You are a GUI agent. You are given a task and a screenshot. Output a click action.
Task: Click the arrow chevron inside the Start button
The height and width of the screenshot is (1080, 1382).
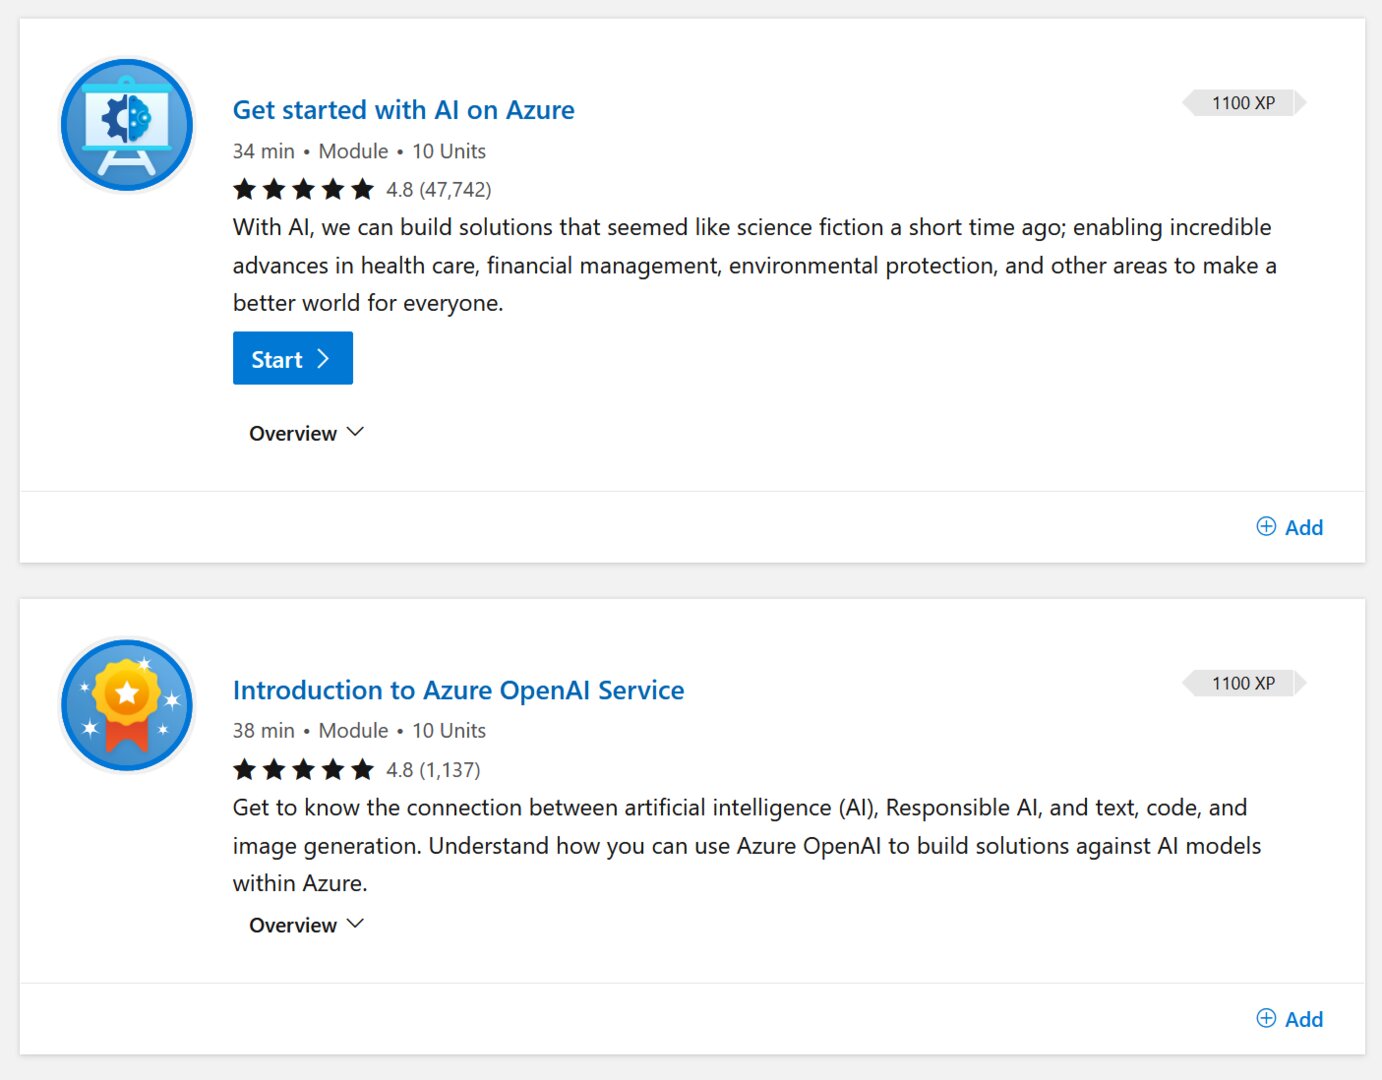(x=323, y=358)
